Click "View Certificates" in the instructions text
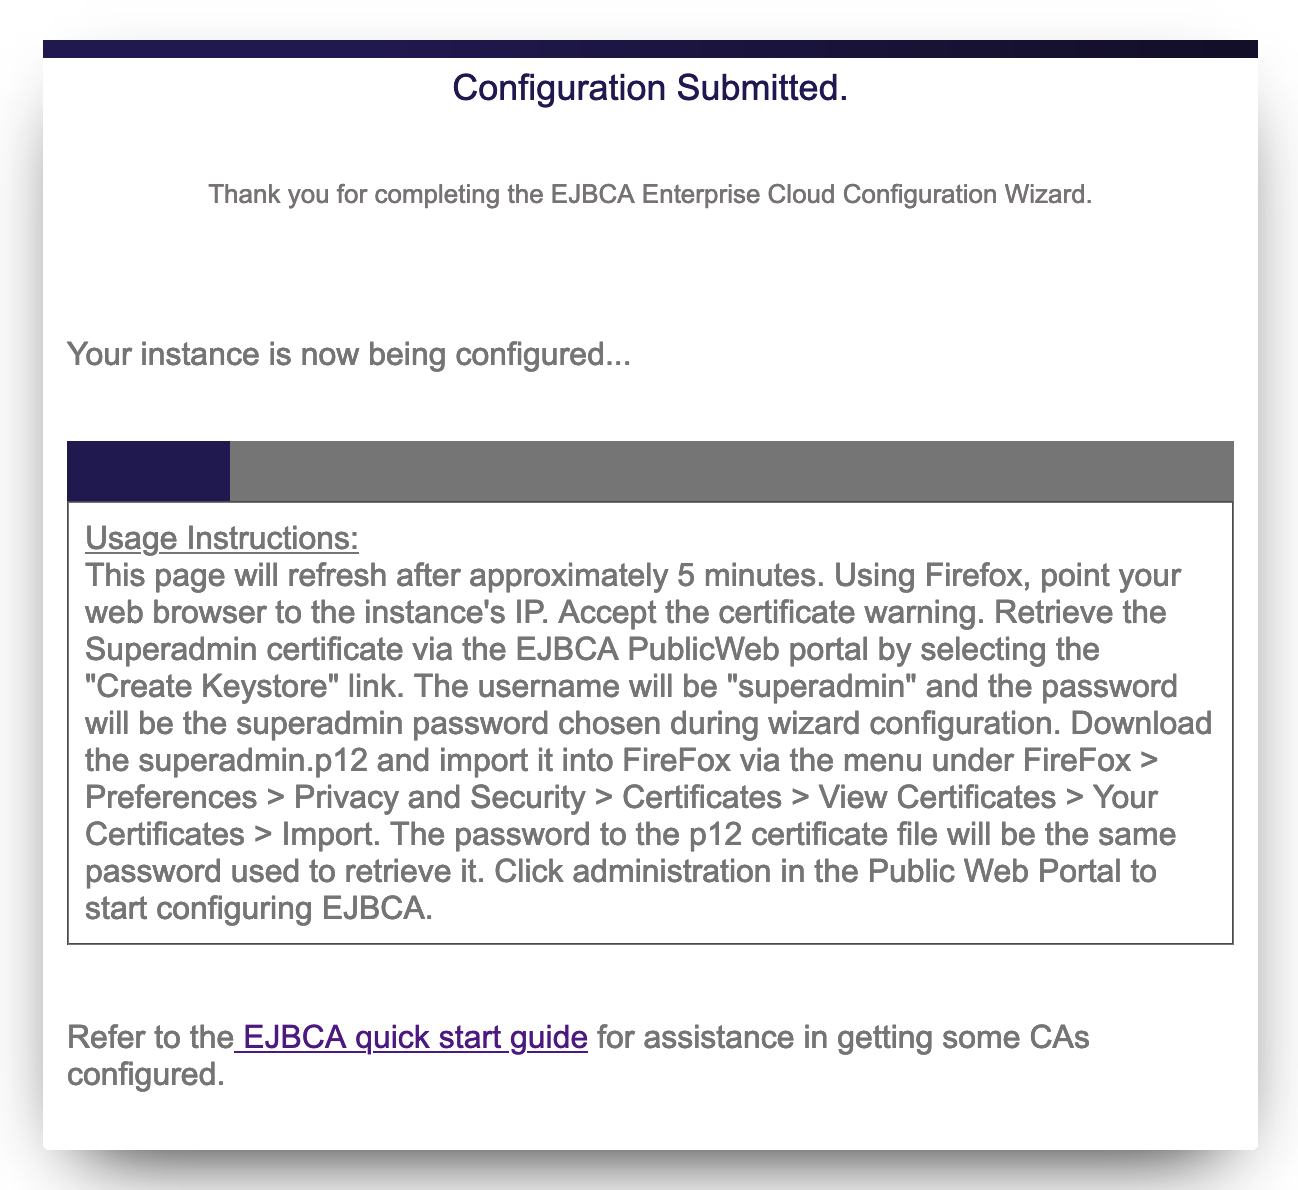Image resolution: width=1298 pixels, height=1190 pixels. point(937,798)
